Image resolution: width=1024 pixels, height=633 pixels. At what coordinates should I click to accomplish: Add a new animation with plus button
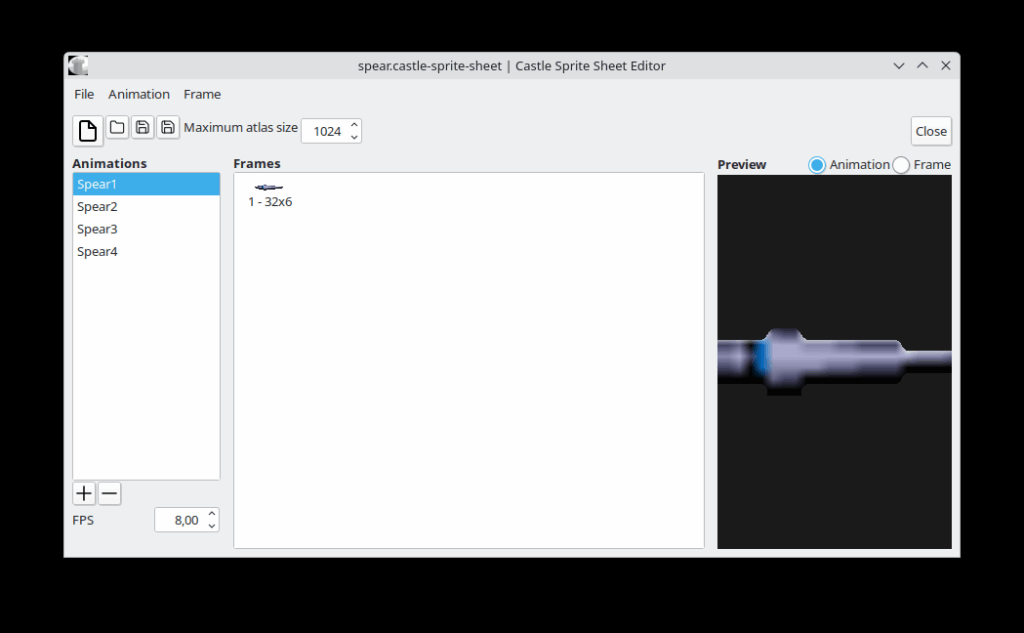click(x=84, y=493)
